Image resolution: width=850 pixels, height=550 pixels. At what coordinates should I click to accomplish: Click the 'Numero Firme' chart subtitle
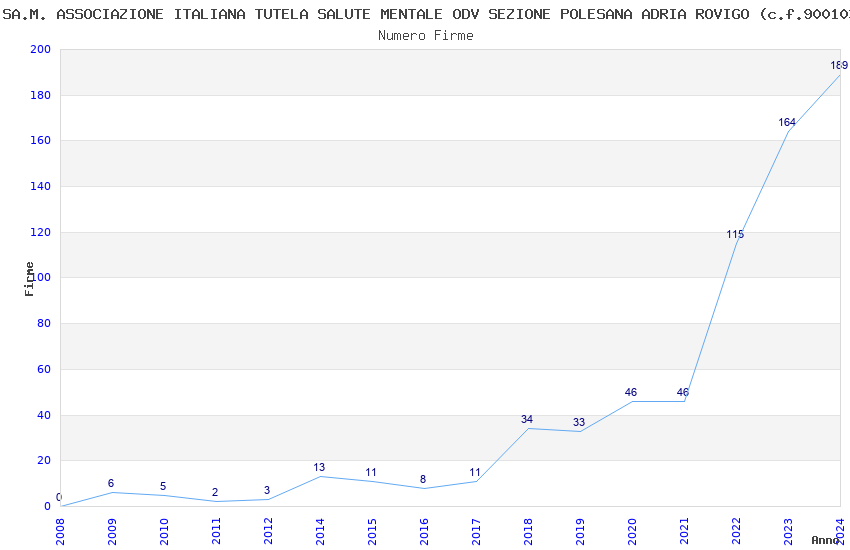(426, 36)
